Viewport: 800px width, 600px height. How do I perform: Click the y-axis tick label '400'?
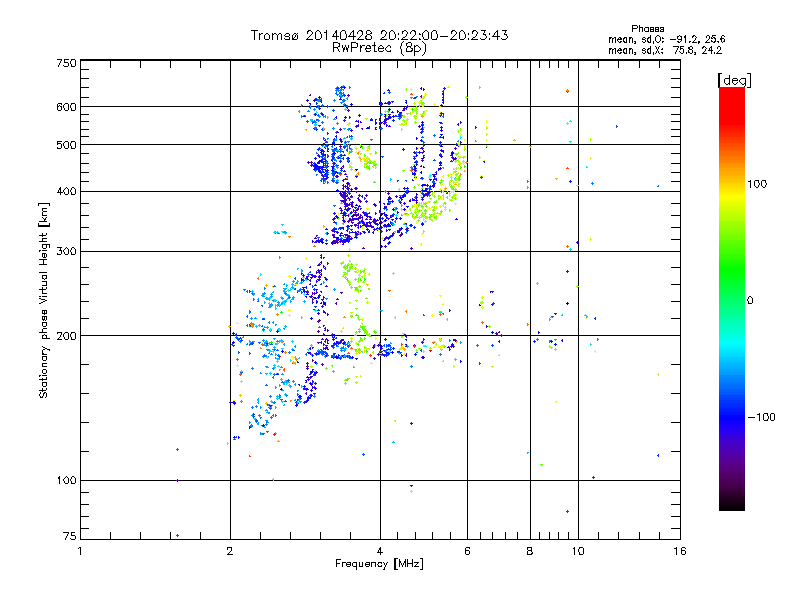pyautogui.click(x=67, y=192)
